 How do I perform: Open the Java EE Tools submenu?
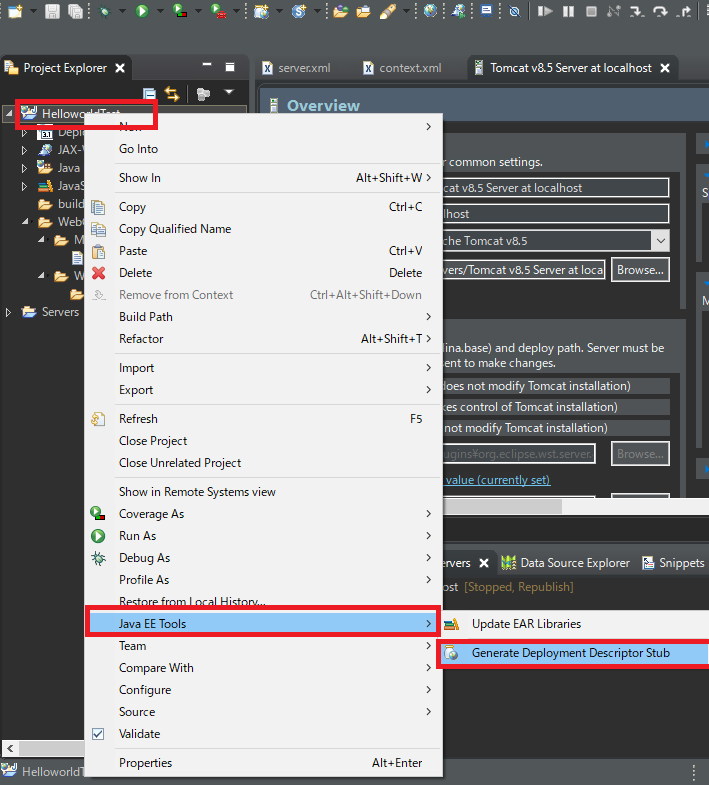point(263,624)
